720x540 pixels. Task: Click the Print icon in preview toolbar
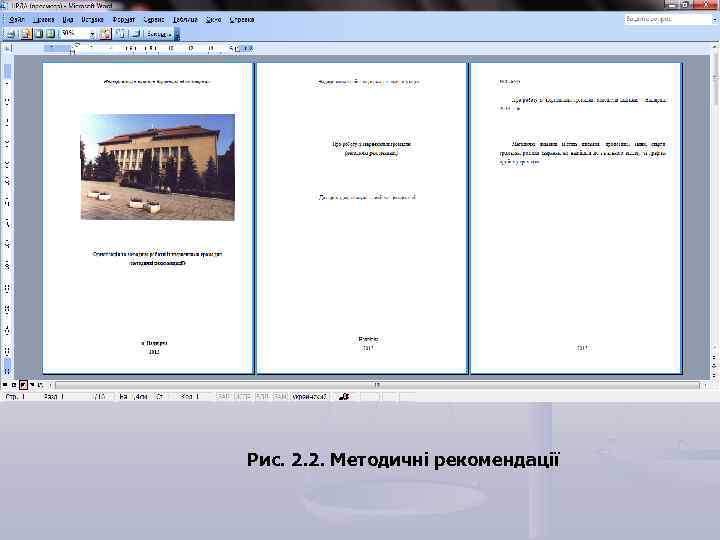[11, 34]
